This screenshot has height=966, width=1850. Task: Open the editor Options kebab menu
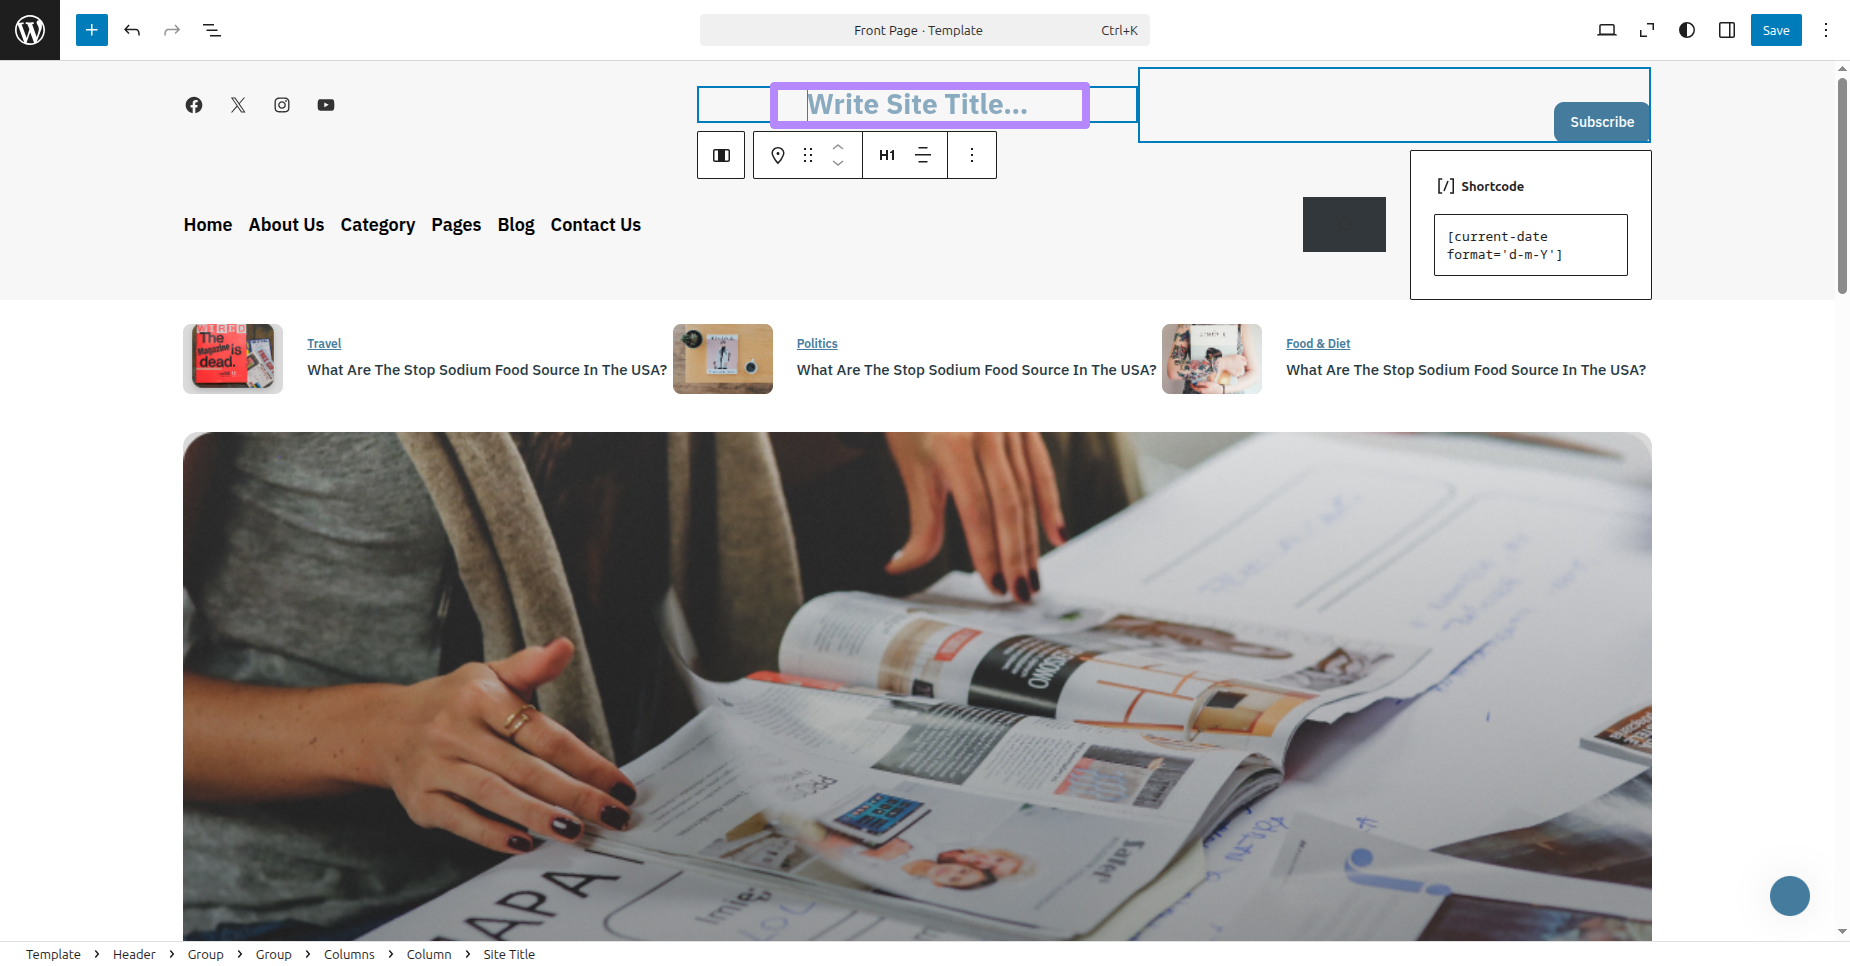click(x=1826, y=30)
